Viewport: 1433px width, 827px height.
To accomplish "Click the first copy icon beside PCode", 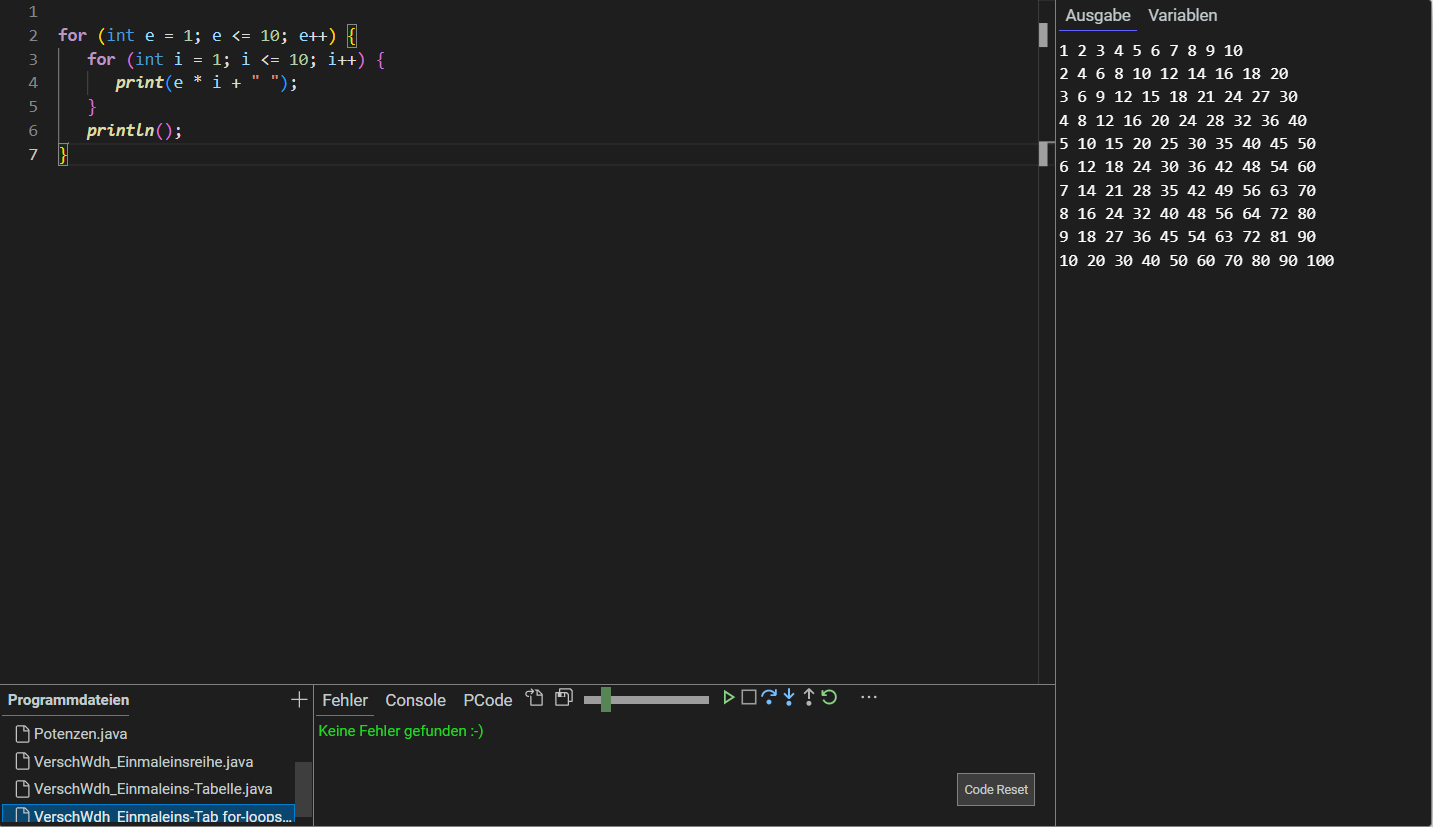I will (x=535, y=698).
